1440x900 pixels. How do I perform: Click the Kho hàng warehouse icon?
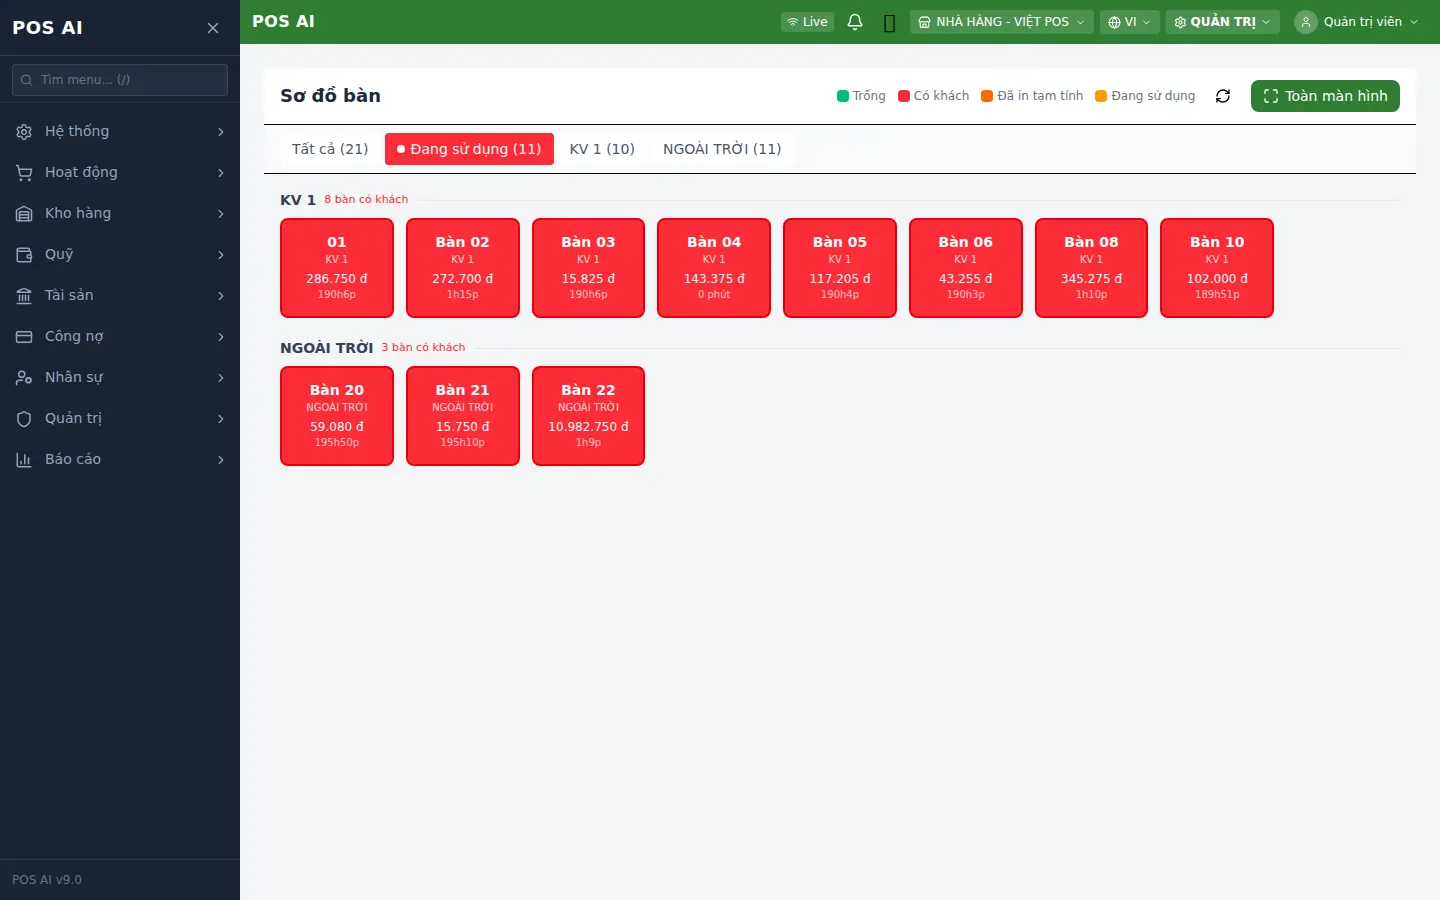(24, 214)
